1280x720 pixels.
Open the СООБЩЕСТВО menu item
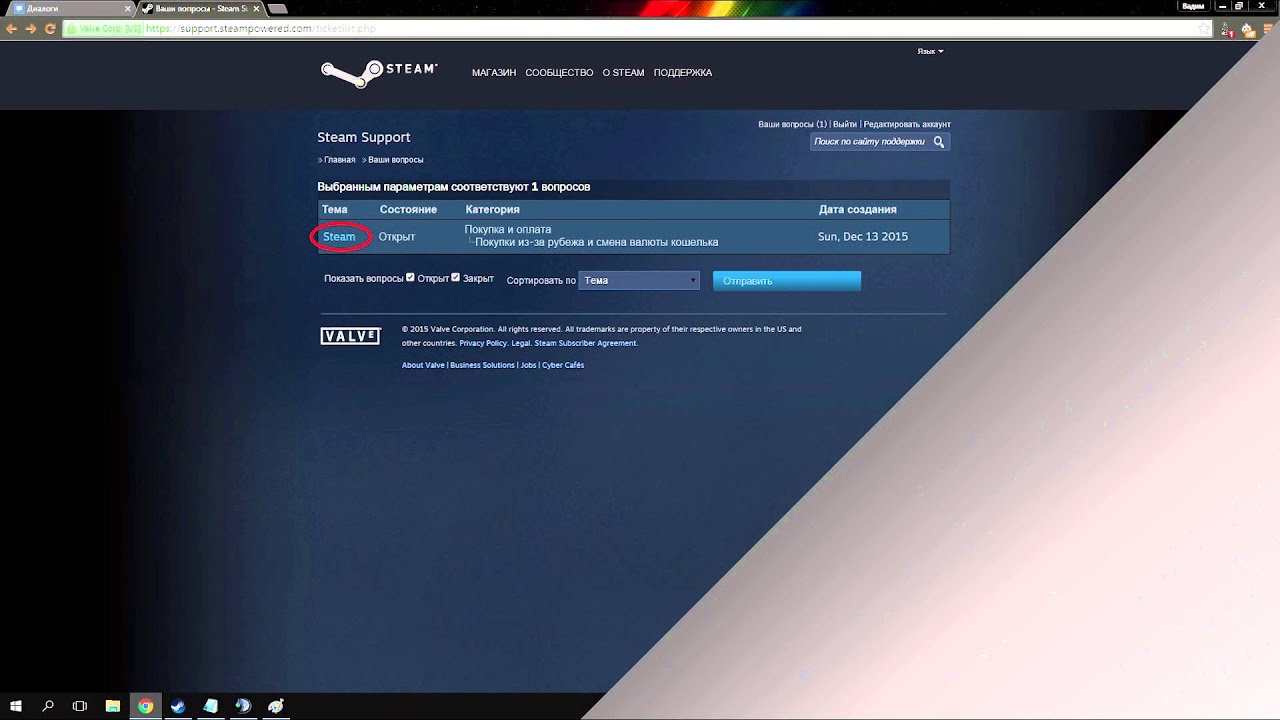559,73
